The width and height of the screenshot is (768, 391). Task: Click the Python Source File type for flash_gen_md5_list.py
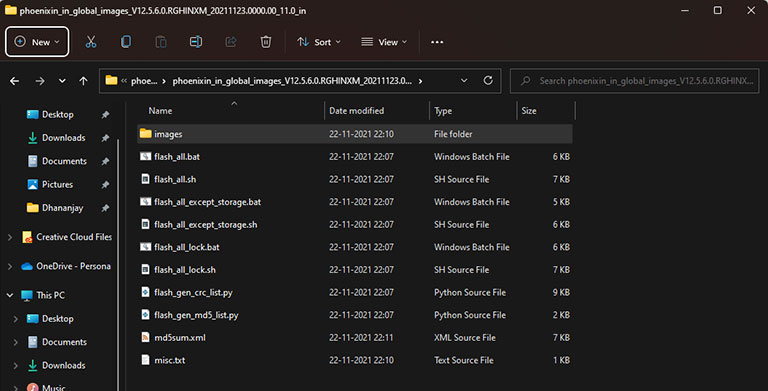pyautogui.click(x=470, y=315)
